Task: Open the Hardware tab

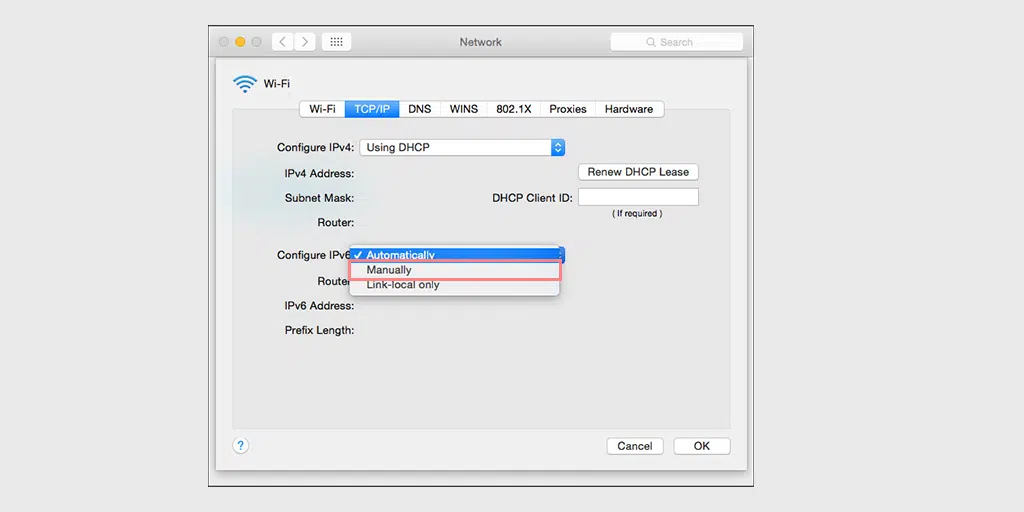Action: (629, 109)
